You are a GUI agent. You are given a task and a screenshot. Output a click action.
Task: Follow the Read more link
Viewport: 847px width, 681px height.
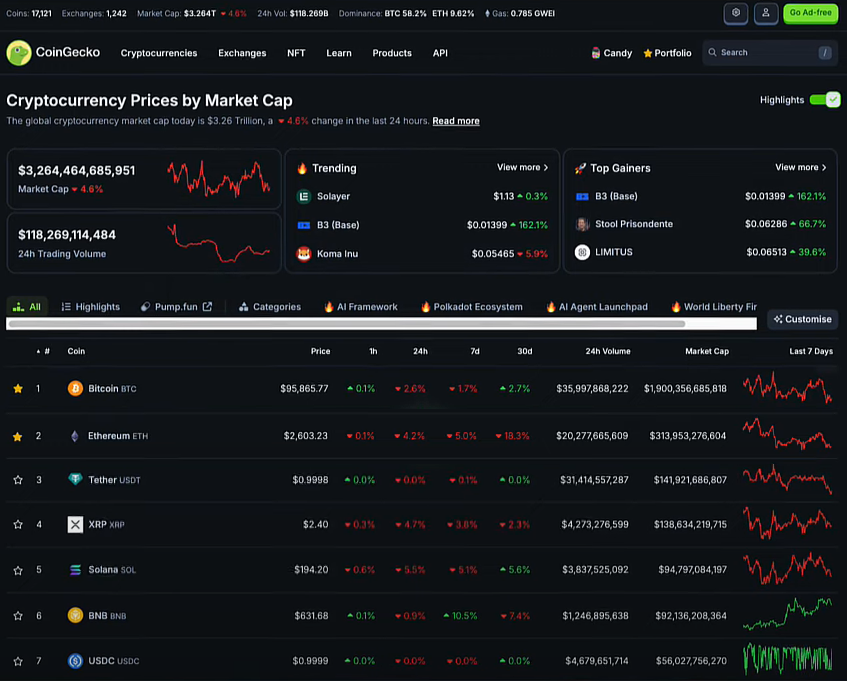(455, 121)
